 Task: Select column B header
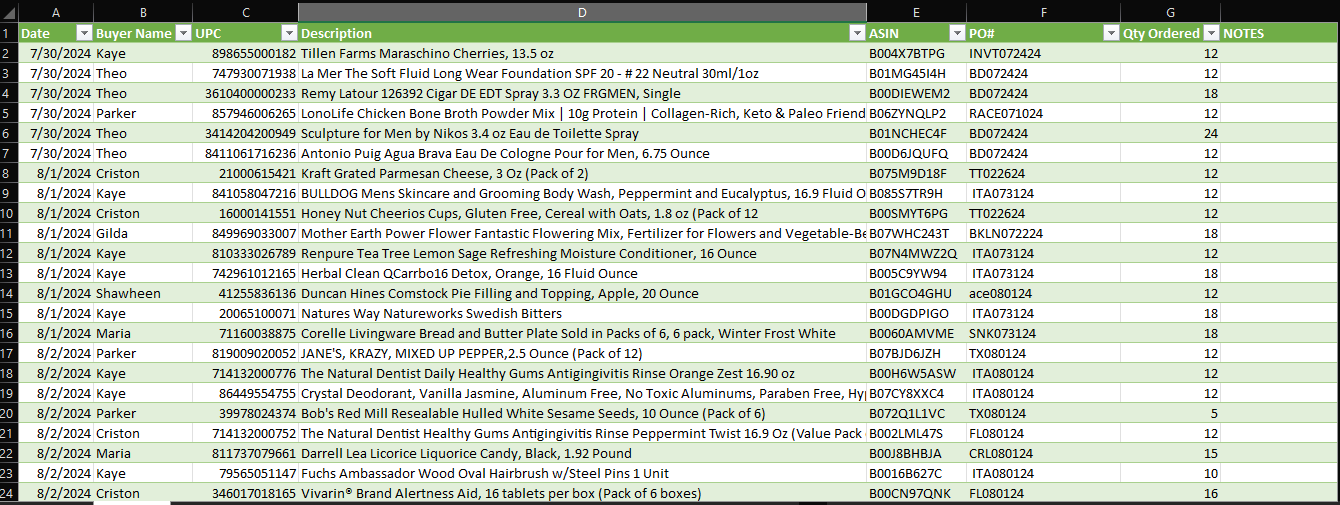click(143, 11)
